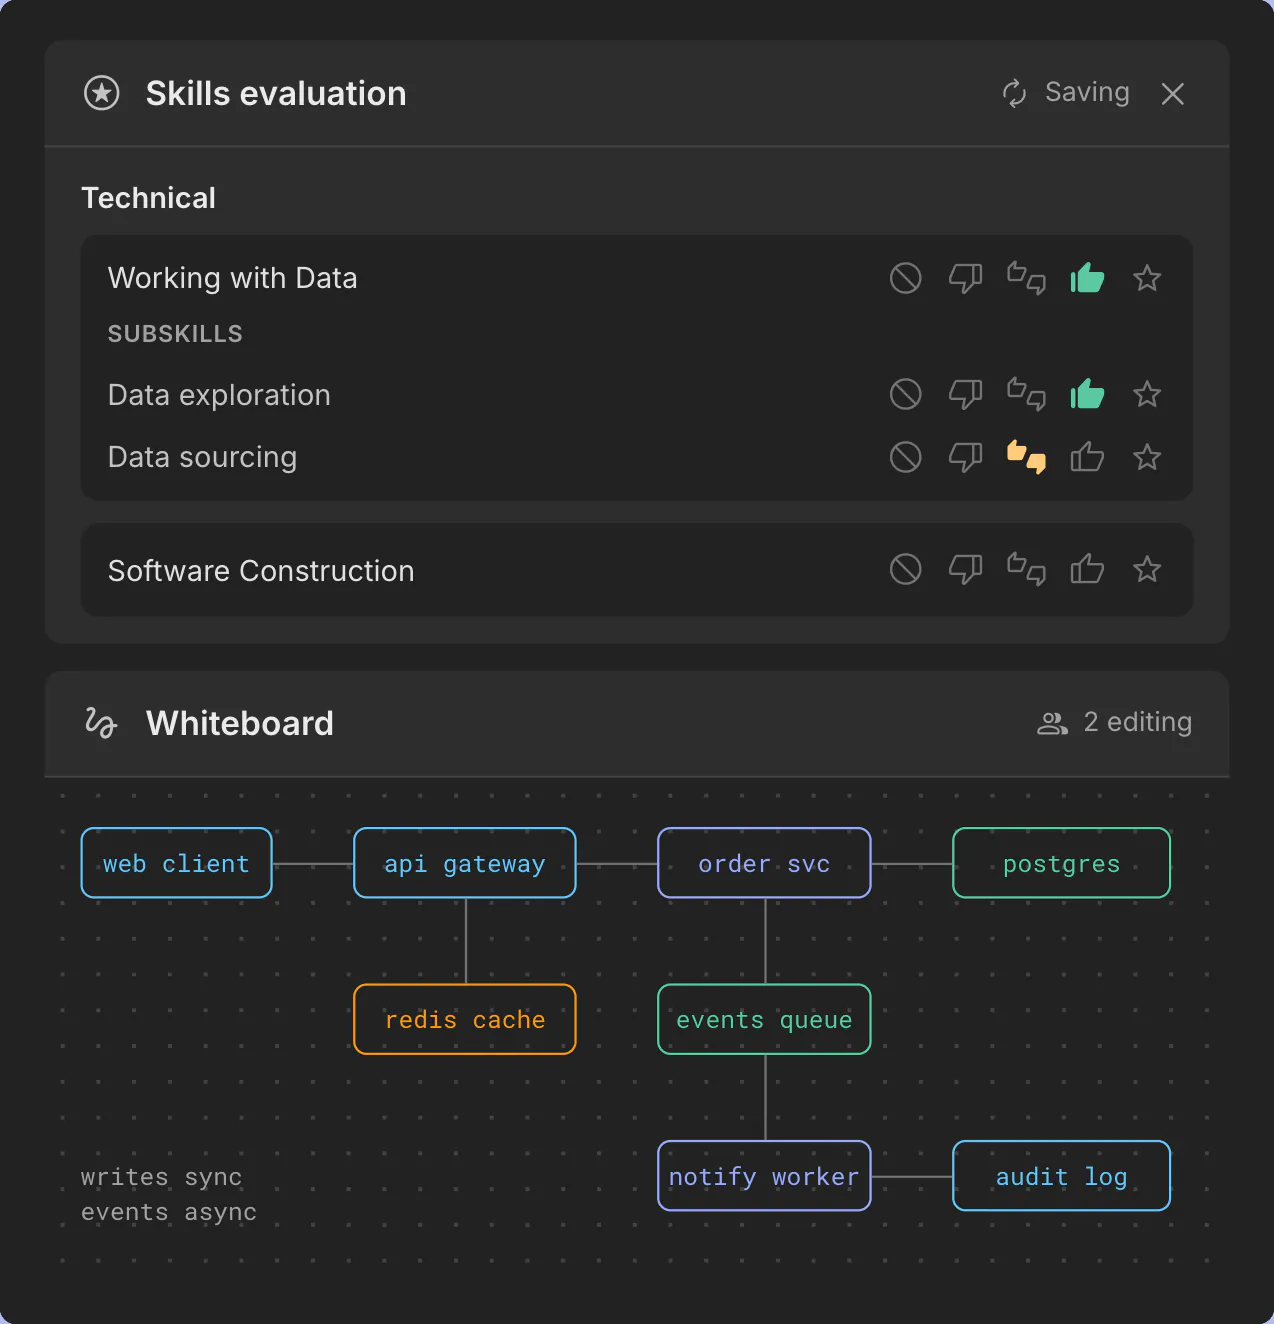1274x1324 pixels.
Task: Rate Data sourcing thumbs up
Action: point(1087,457)
